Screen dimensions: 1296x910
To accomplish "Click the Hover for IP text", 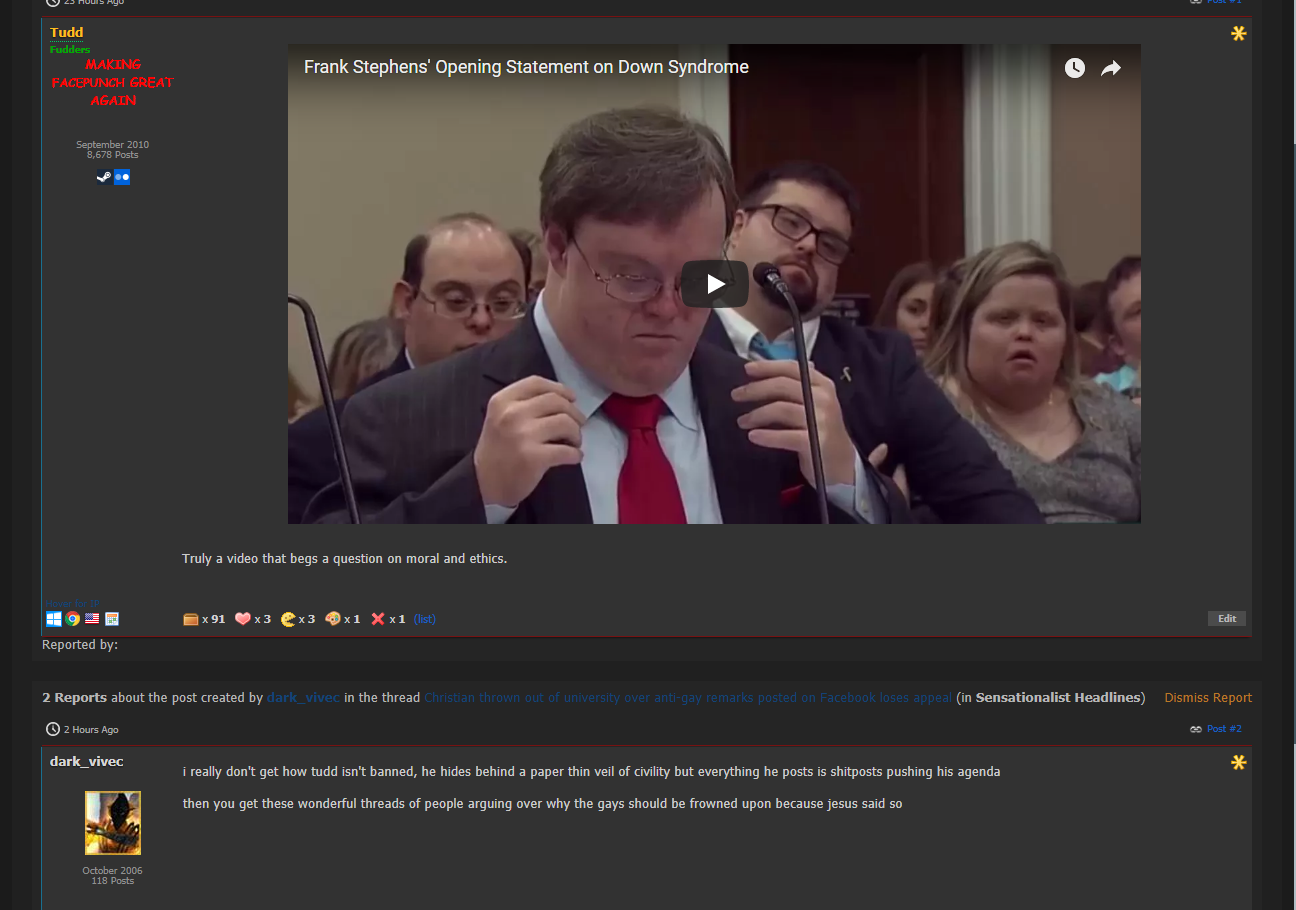I will point(73,603).
